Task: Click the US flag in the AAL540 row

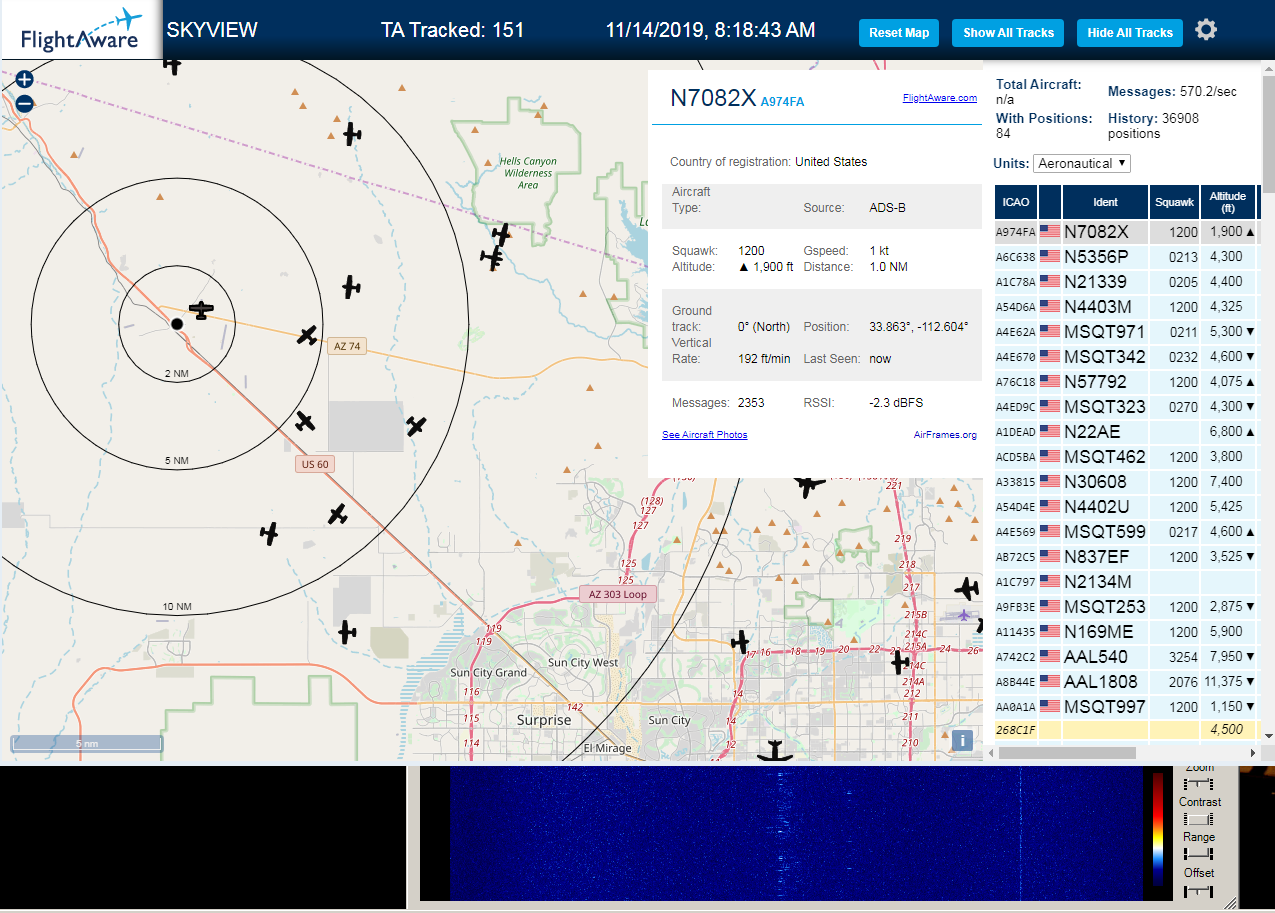Action: point(1050,657)
